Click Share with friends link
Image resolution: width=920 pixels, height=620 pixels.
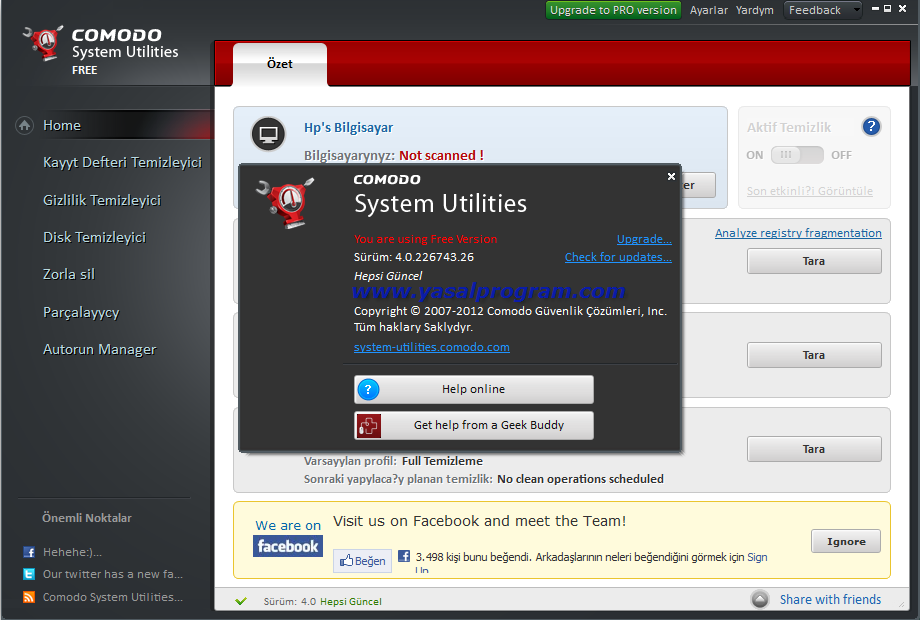(x=830, y=599)
